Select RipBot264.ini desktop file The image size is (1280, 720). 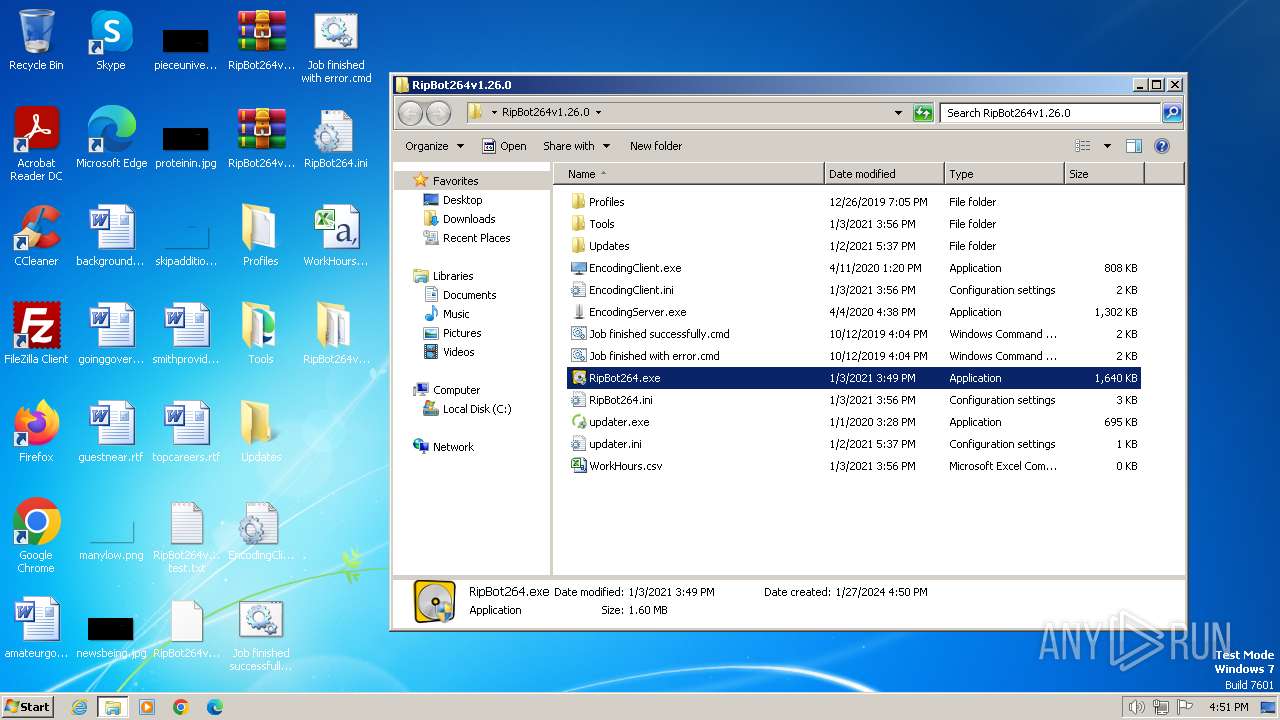point(335,138)
